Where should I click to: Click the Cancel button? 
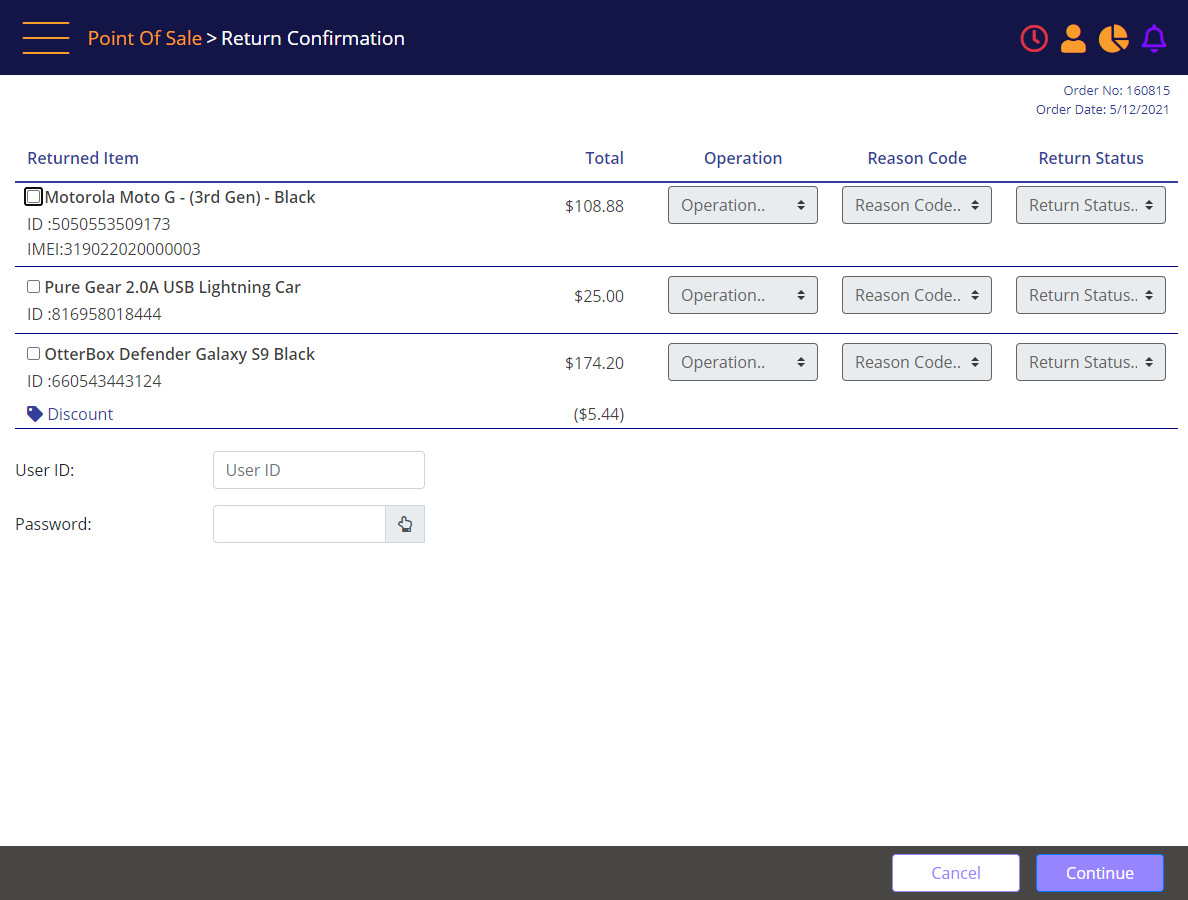955,873
